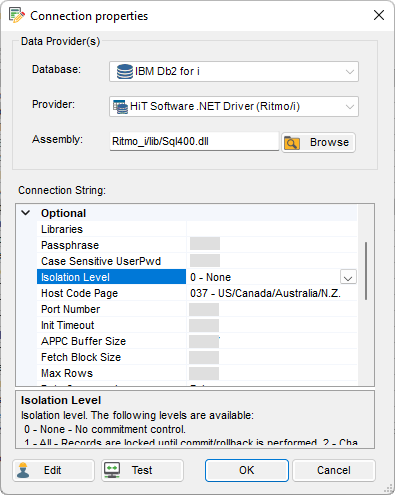395x495 pixels.
Task: Collapse the Optional property group
Action: [26, 213]
